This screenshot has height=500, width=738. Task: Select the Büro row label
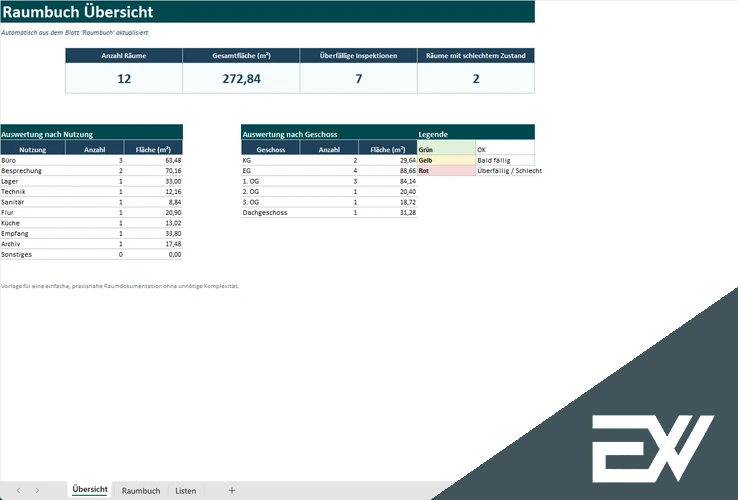(x=32, y=160)
